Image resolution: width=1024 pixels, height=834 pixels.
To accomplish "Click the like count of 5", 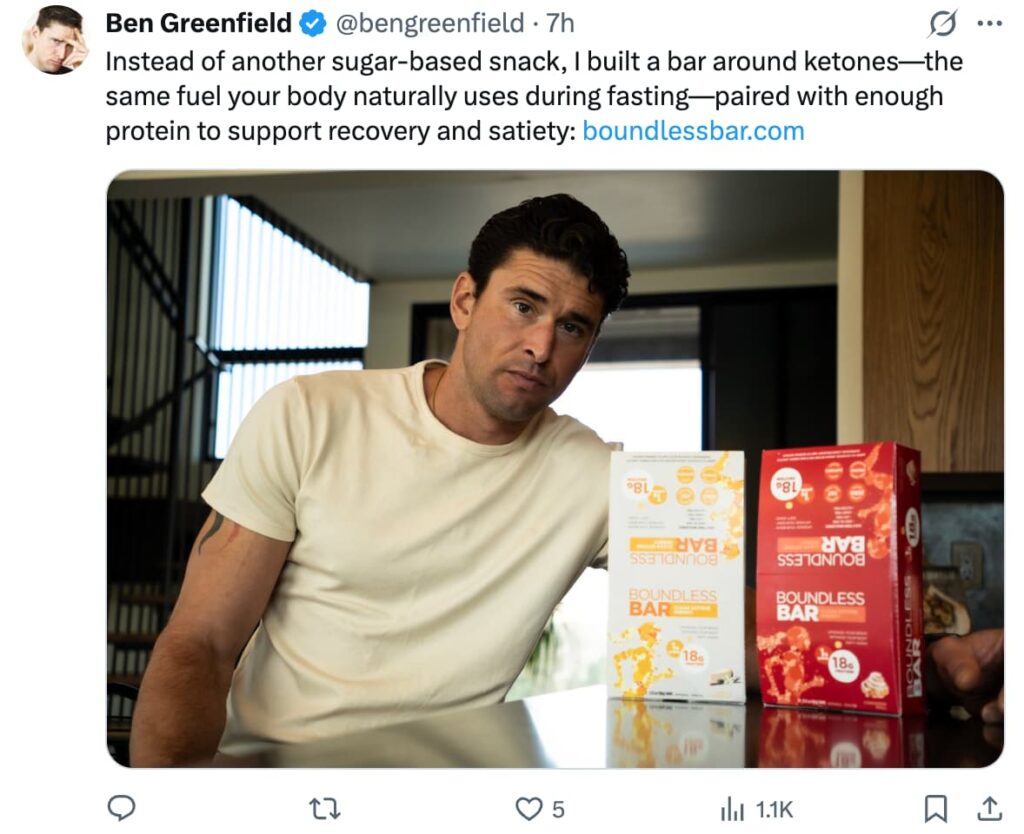I will pos(558,810).
